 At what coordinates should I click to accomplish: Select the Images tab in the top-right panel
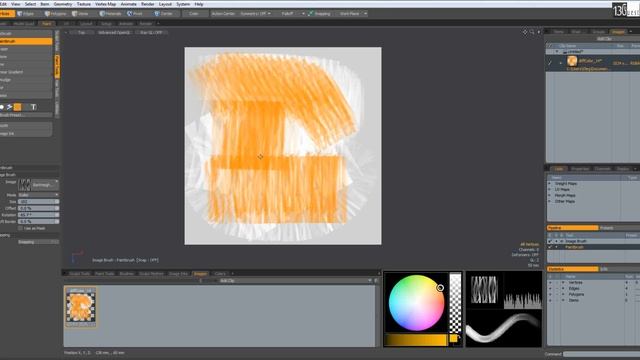(x=618, y=31)
